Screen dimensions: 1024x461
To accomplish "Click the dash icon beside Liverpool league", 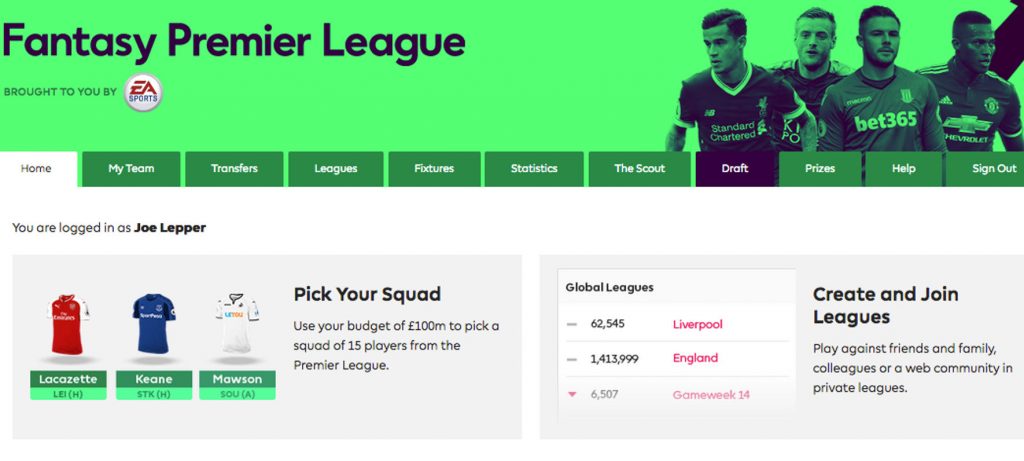I will coord(572,324).
